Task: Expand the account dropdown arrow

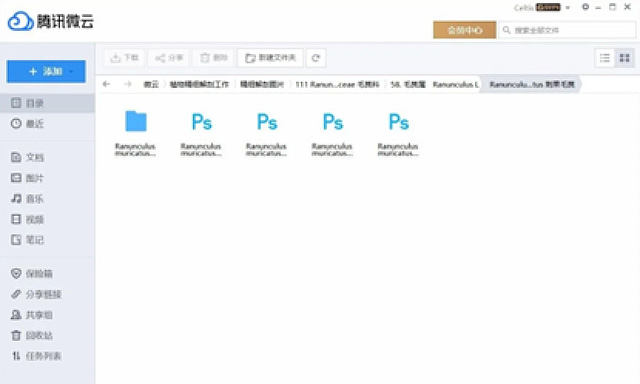Action: (568, 8)
